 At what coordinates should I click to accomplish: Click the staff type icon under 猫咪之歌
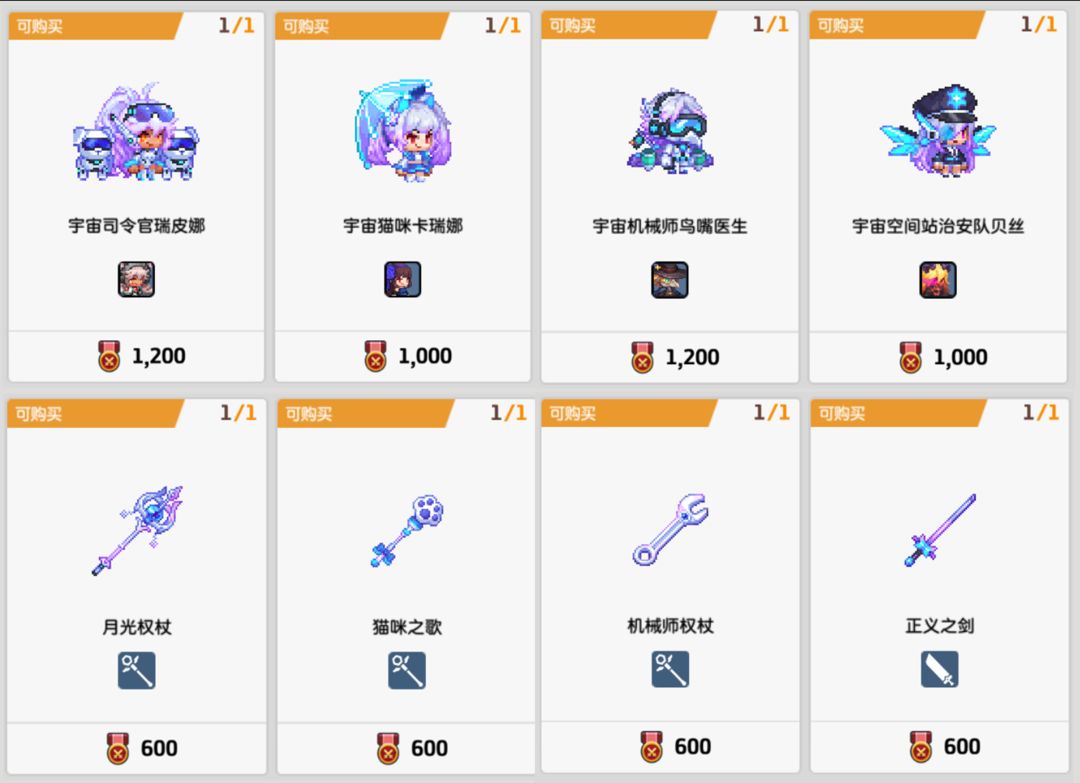click(x=407, y=671)
